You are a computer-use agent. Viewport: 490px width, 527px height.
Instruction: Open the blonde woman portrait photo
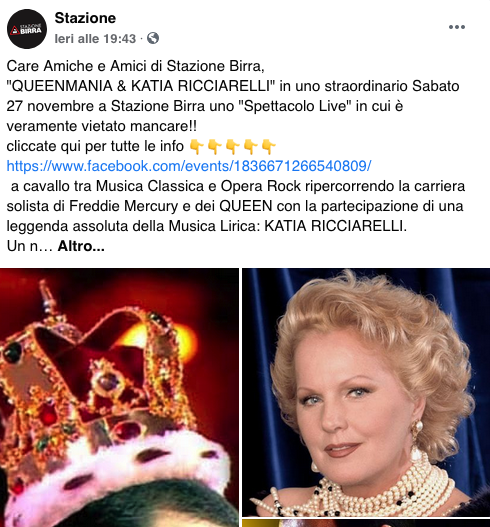(366, 392)
